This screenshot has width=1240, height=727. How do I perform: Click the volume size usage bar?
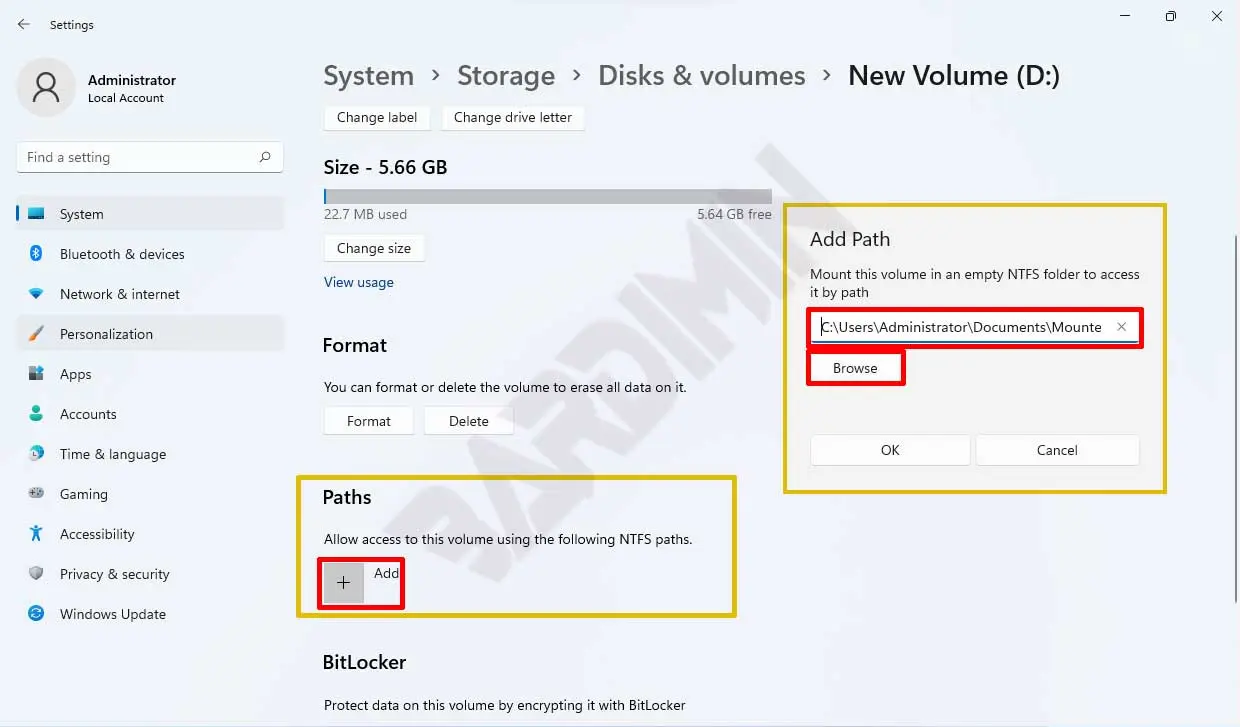(547, 197)
